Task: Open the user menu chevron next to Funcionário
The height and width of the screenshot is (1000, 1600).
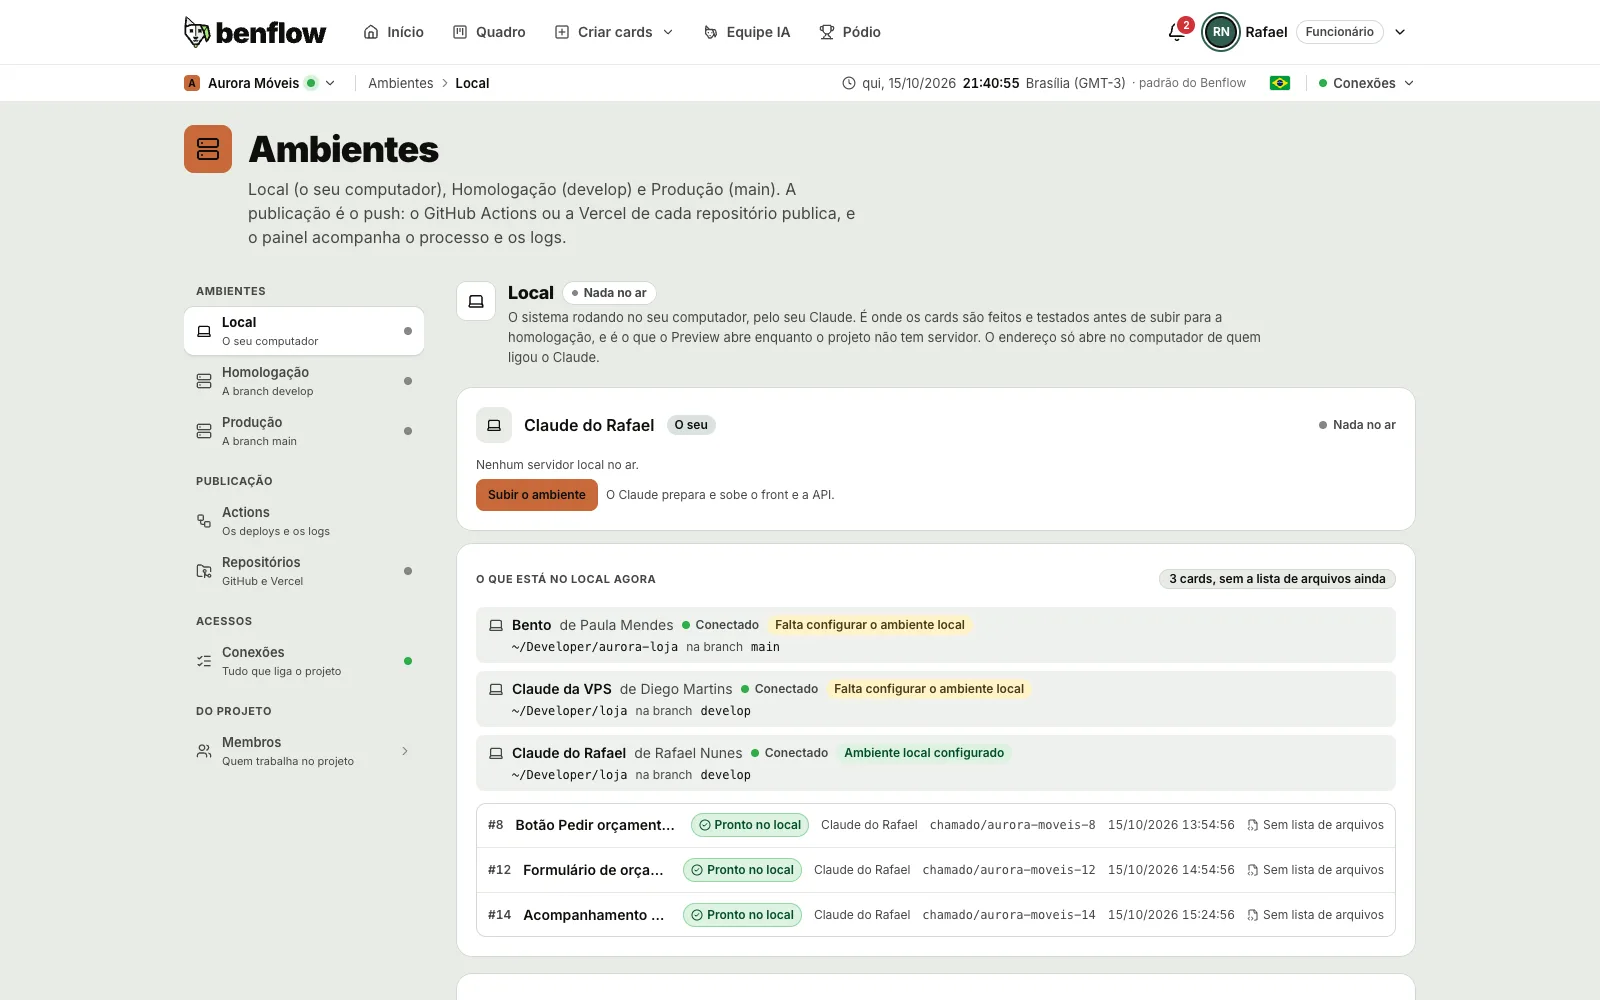Action: (1400, 32)
